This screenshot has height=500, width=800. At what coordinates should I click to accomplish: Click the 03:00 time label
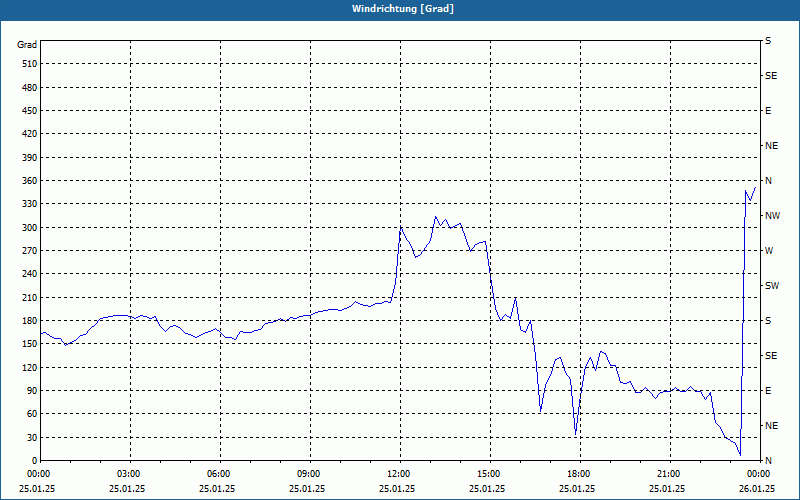(127, 474)
